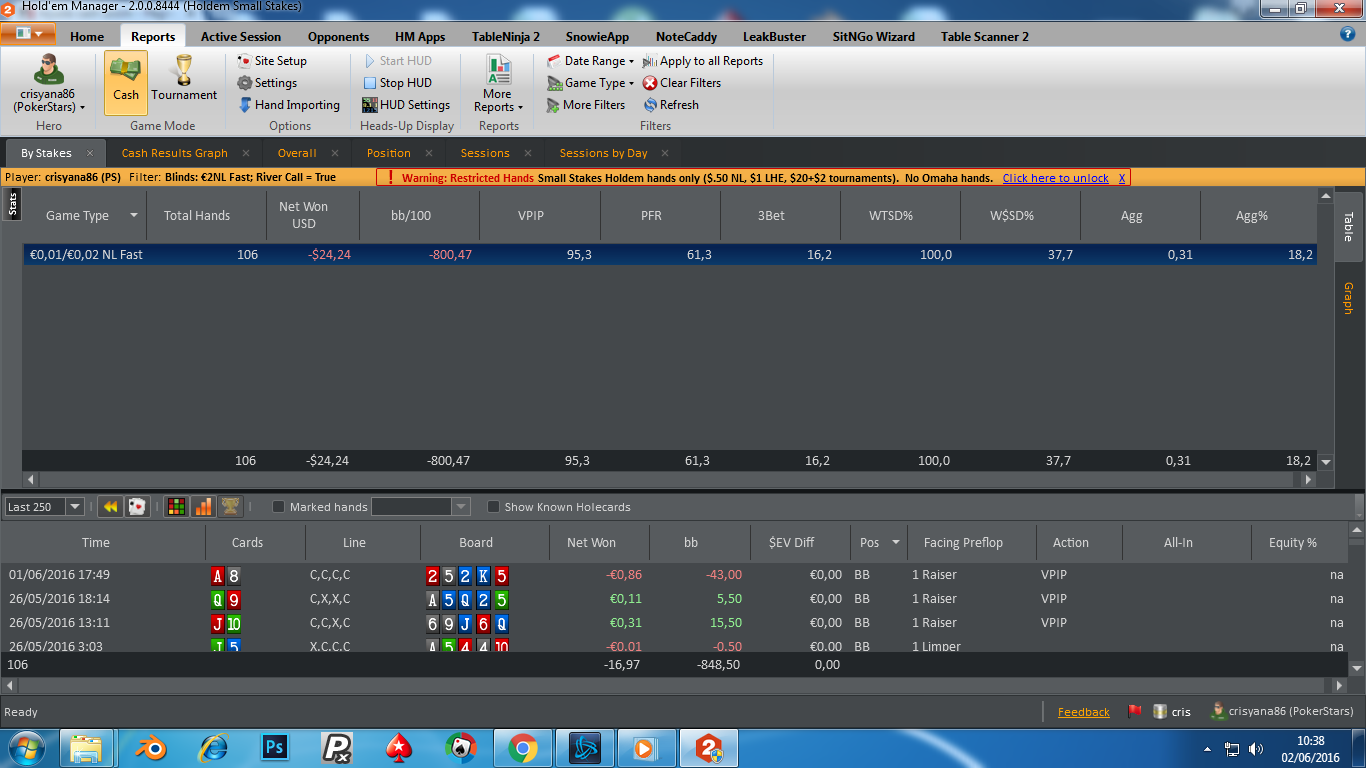Open More Filters
This screenshot has width=1366, height=768.
tap(586, 105)
